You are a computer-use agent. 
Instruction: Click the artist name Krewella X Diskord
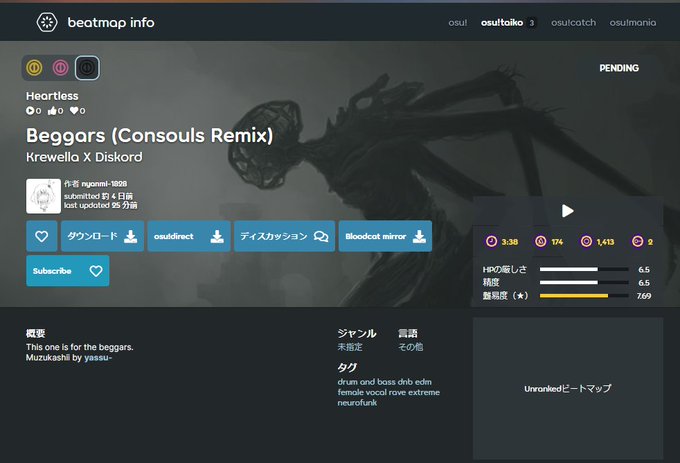pyautogui.click(x=84, y=157)
